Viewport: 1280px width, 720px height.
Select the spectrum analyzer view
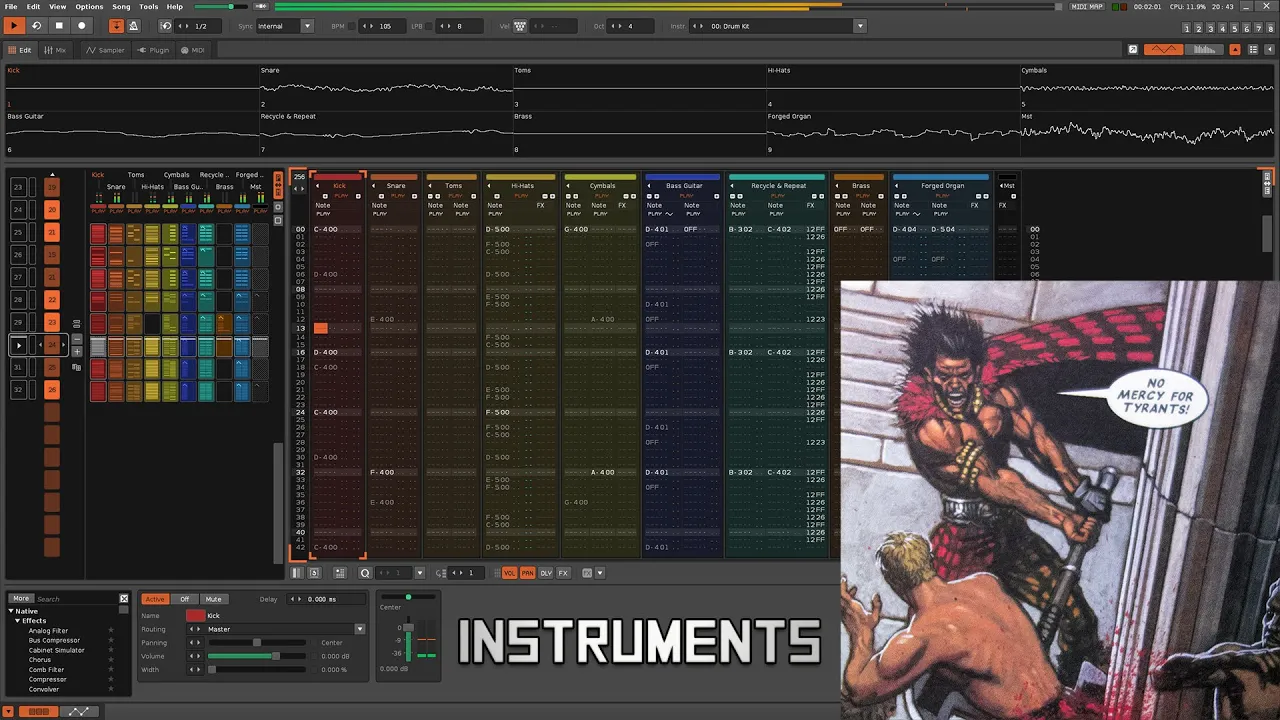1207,49
